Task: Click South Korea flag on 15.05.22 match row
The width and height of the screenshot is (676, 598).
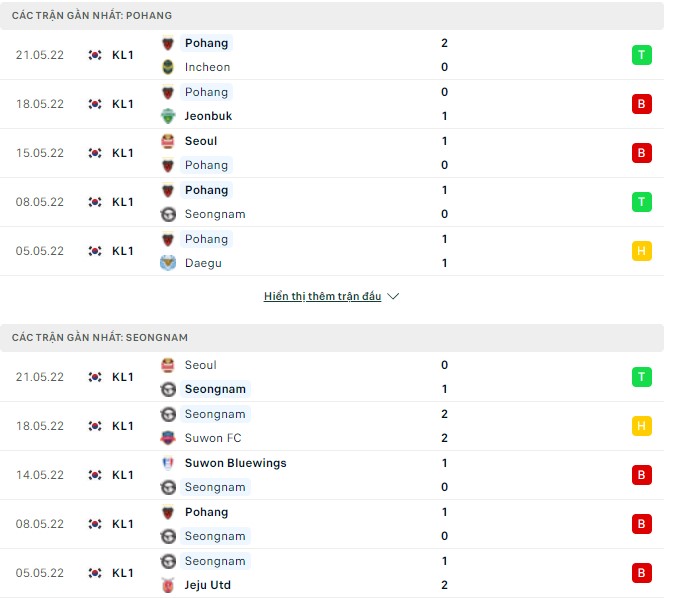Action: click(x=95, y=153)
